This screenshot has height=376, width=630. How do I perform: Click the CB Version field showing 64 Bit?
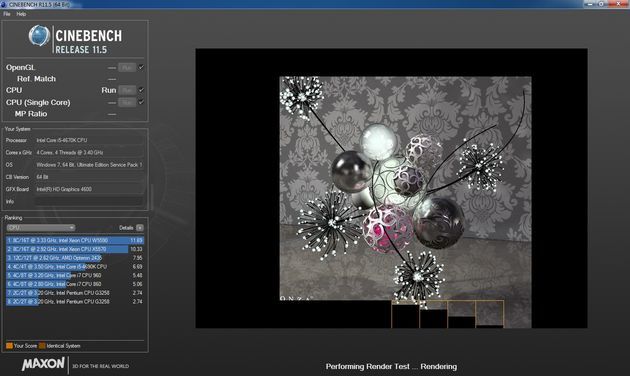[89, 177]
